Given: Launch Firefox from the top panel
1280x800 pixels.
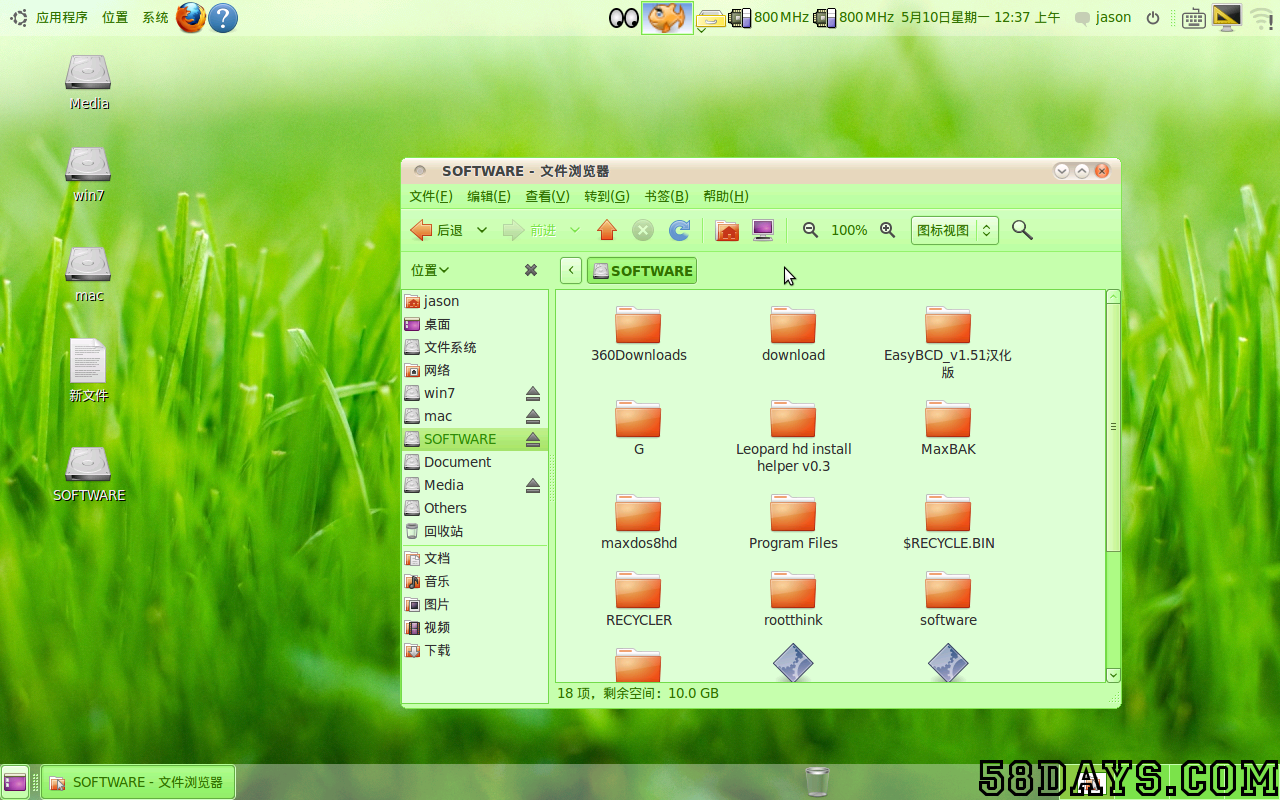Looking at the screenshot, I should click(x=191, y=17).
